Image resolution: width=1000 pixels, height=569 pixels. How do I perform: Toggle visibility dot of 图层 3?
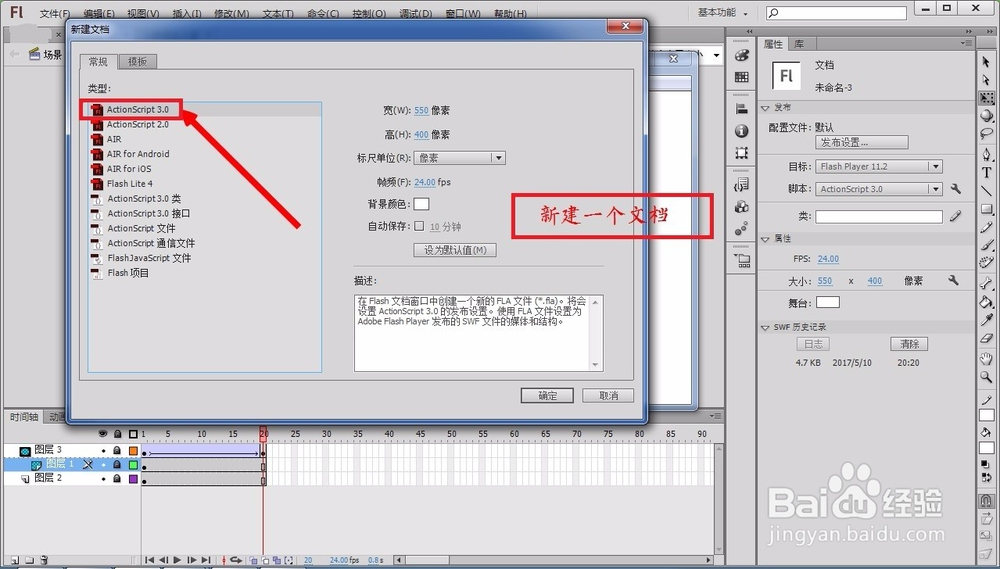click(103, 451)
